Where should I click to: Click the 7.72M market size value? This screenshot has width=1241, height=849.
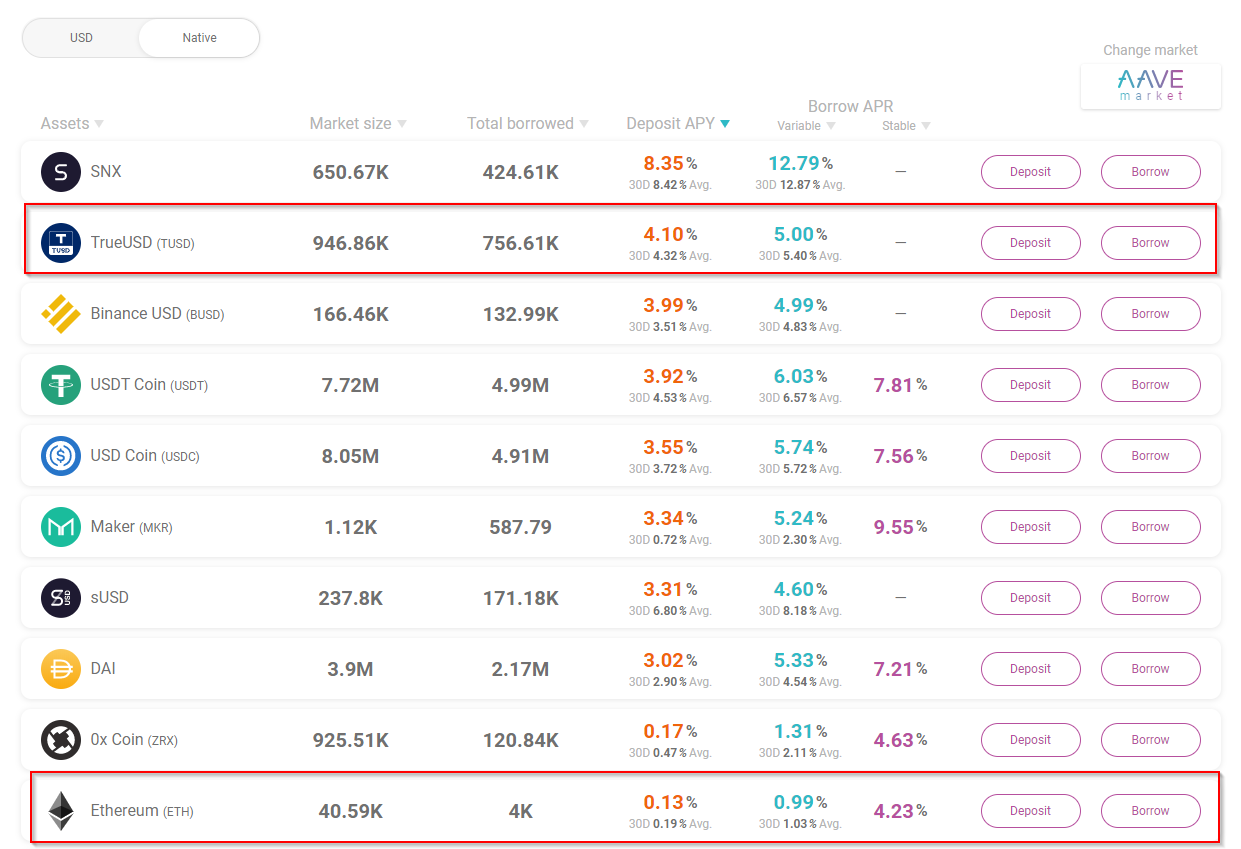tap(351, 385)
